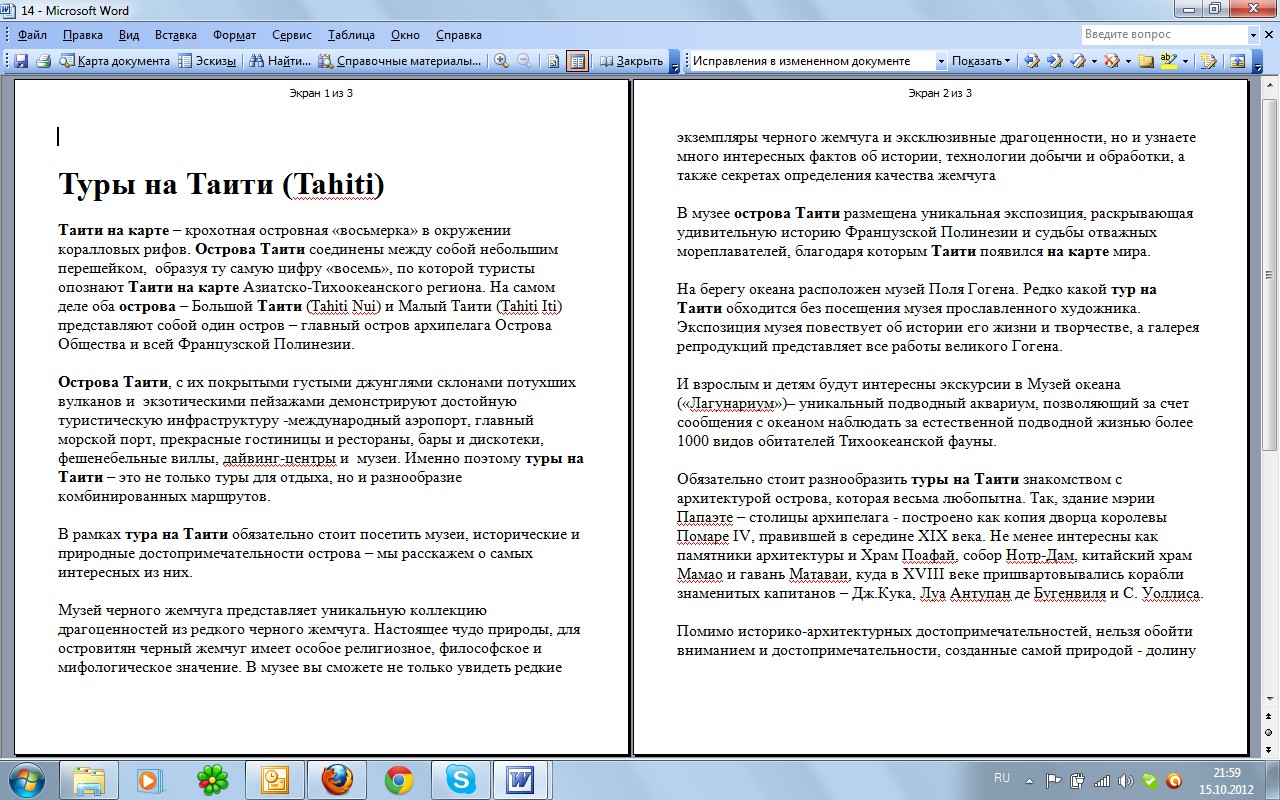The height and width of the screenshot is (800, 1280).
Task: Click the vertical scrollbar thumb
Action: pyautogui.click(x=1270, y=275)
